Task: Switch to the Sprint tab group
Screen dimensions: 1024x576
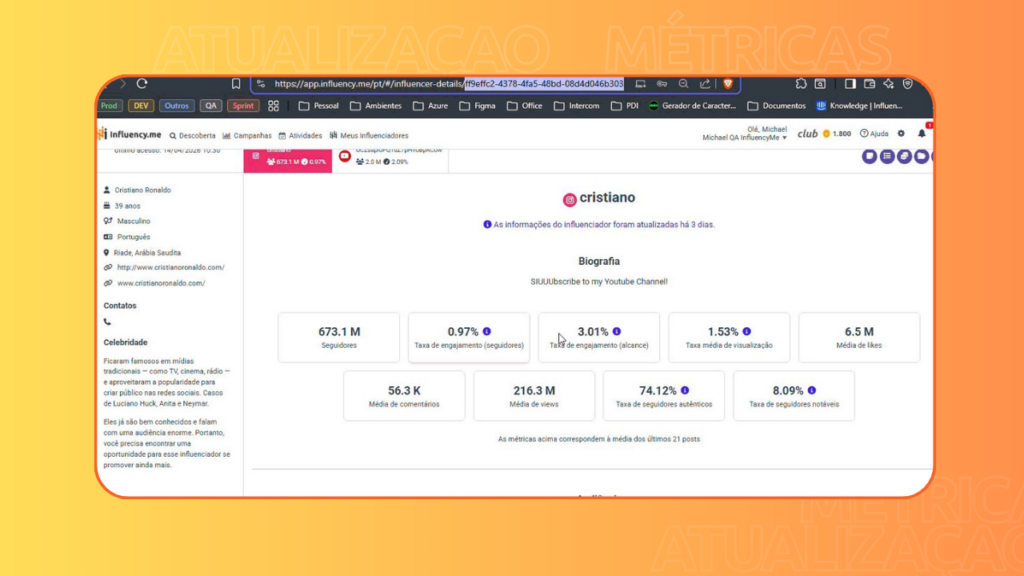Action: (243, 106)
